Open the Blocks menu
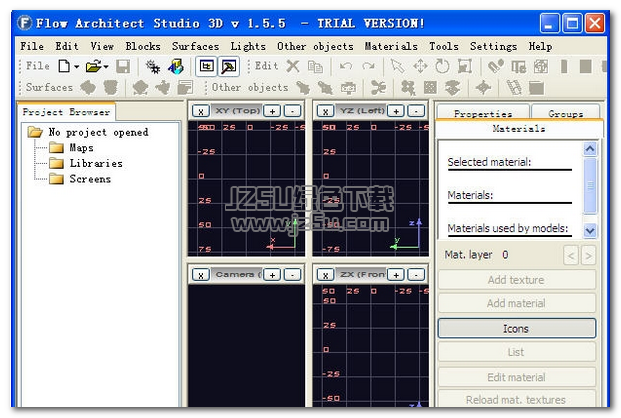The height and width of the screenshot is (418, 621). click(x=143, y=46)
